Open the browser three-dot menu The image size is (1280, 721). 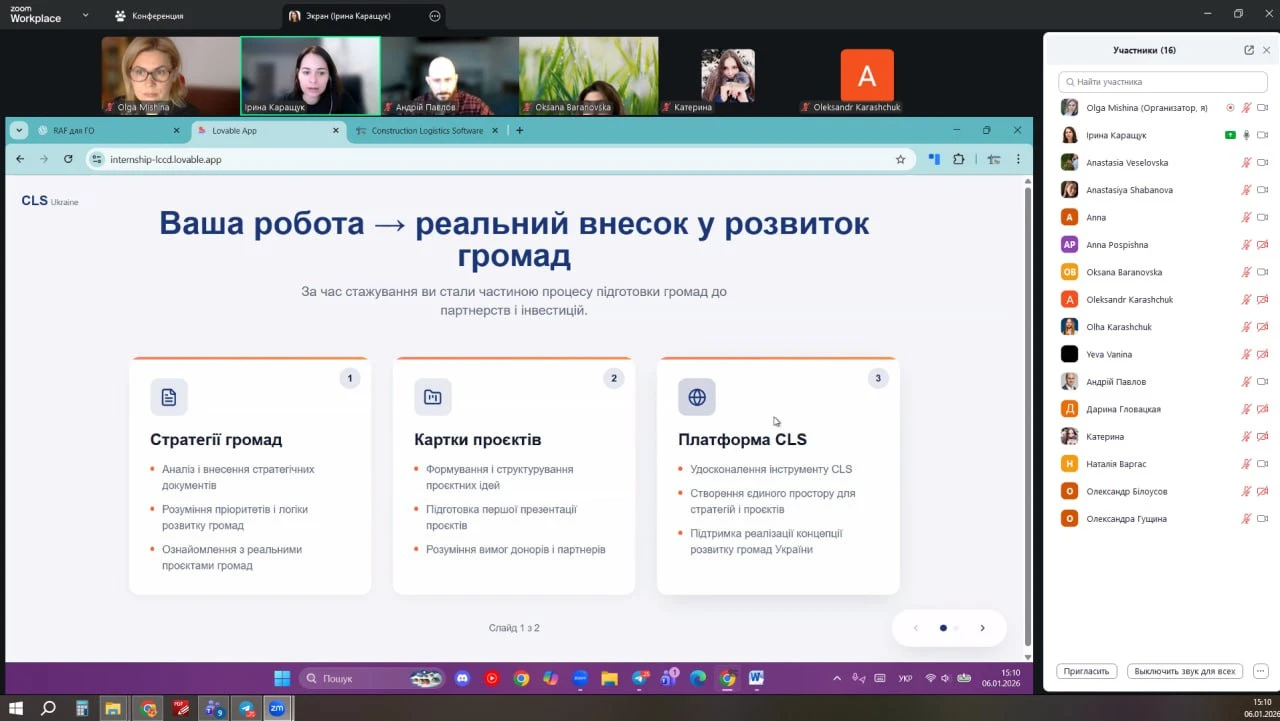pos(1018,159)
